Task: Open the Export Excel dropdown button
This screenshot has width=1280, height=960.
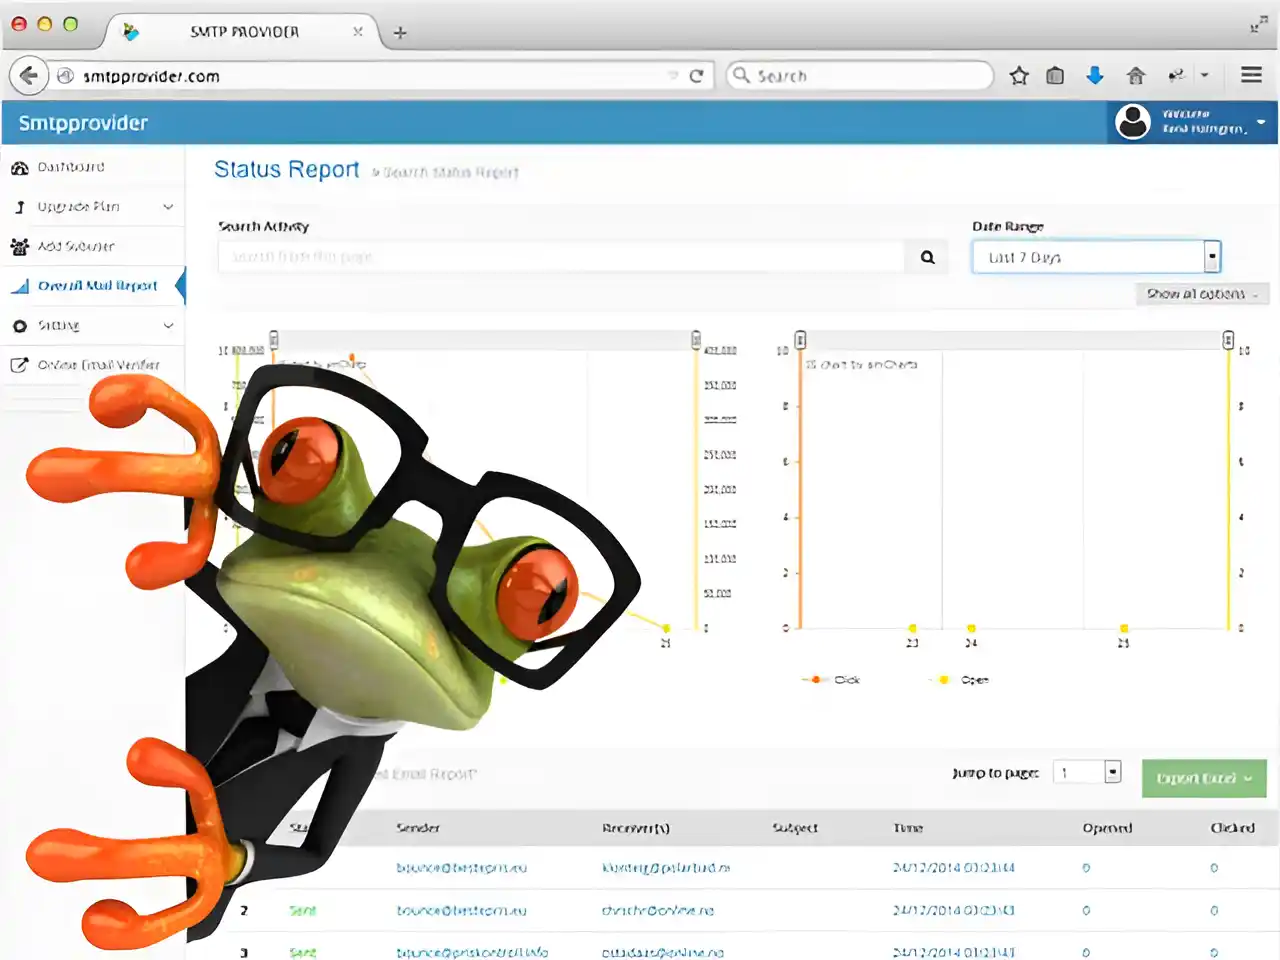Action: click(1204, 778)
